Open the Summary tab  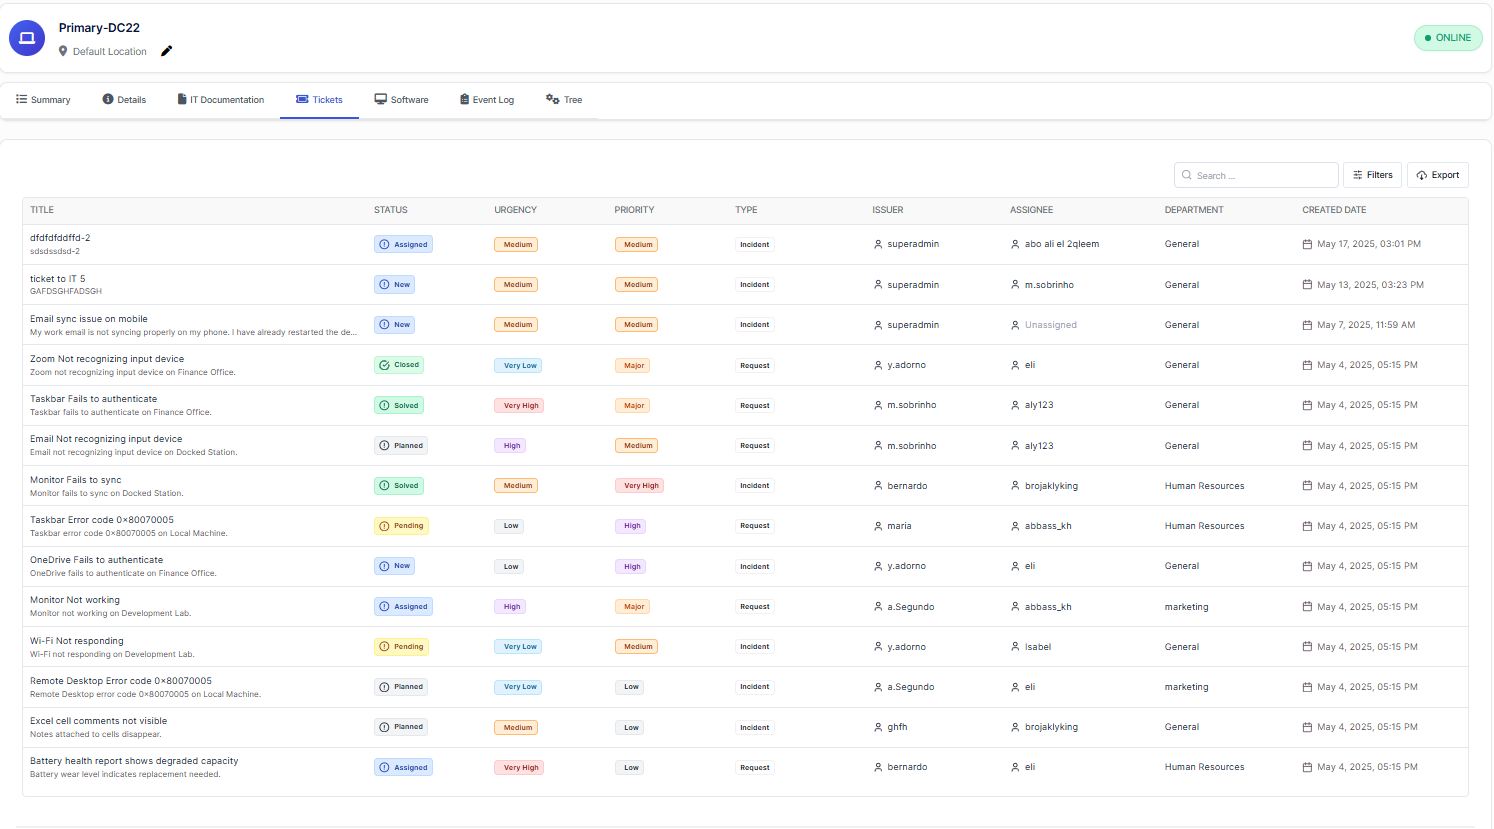tap(43, 100)
